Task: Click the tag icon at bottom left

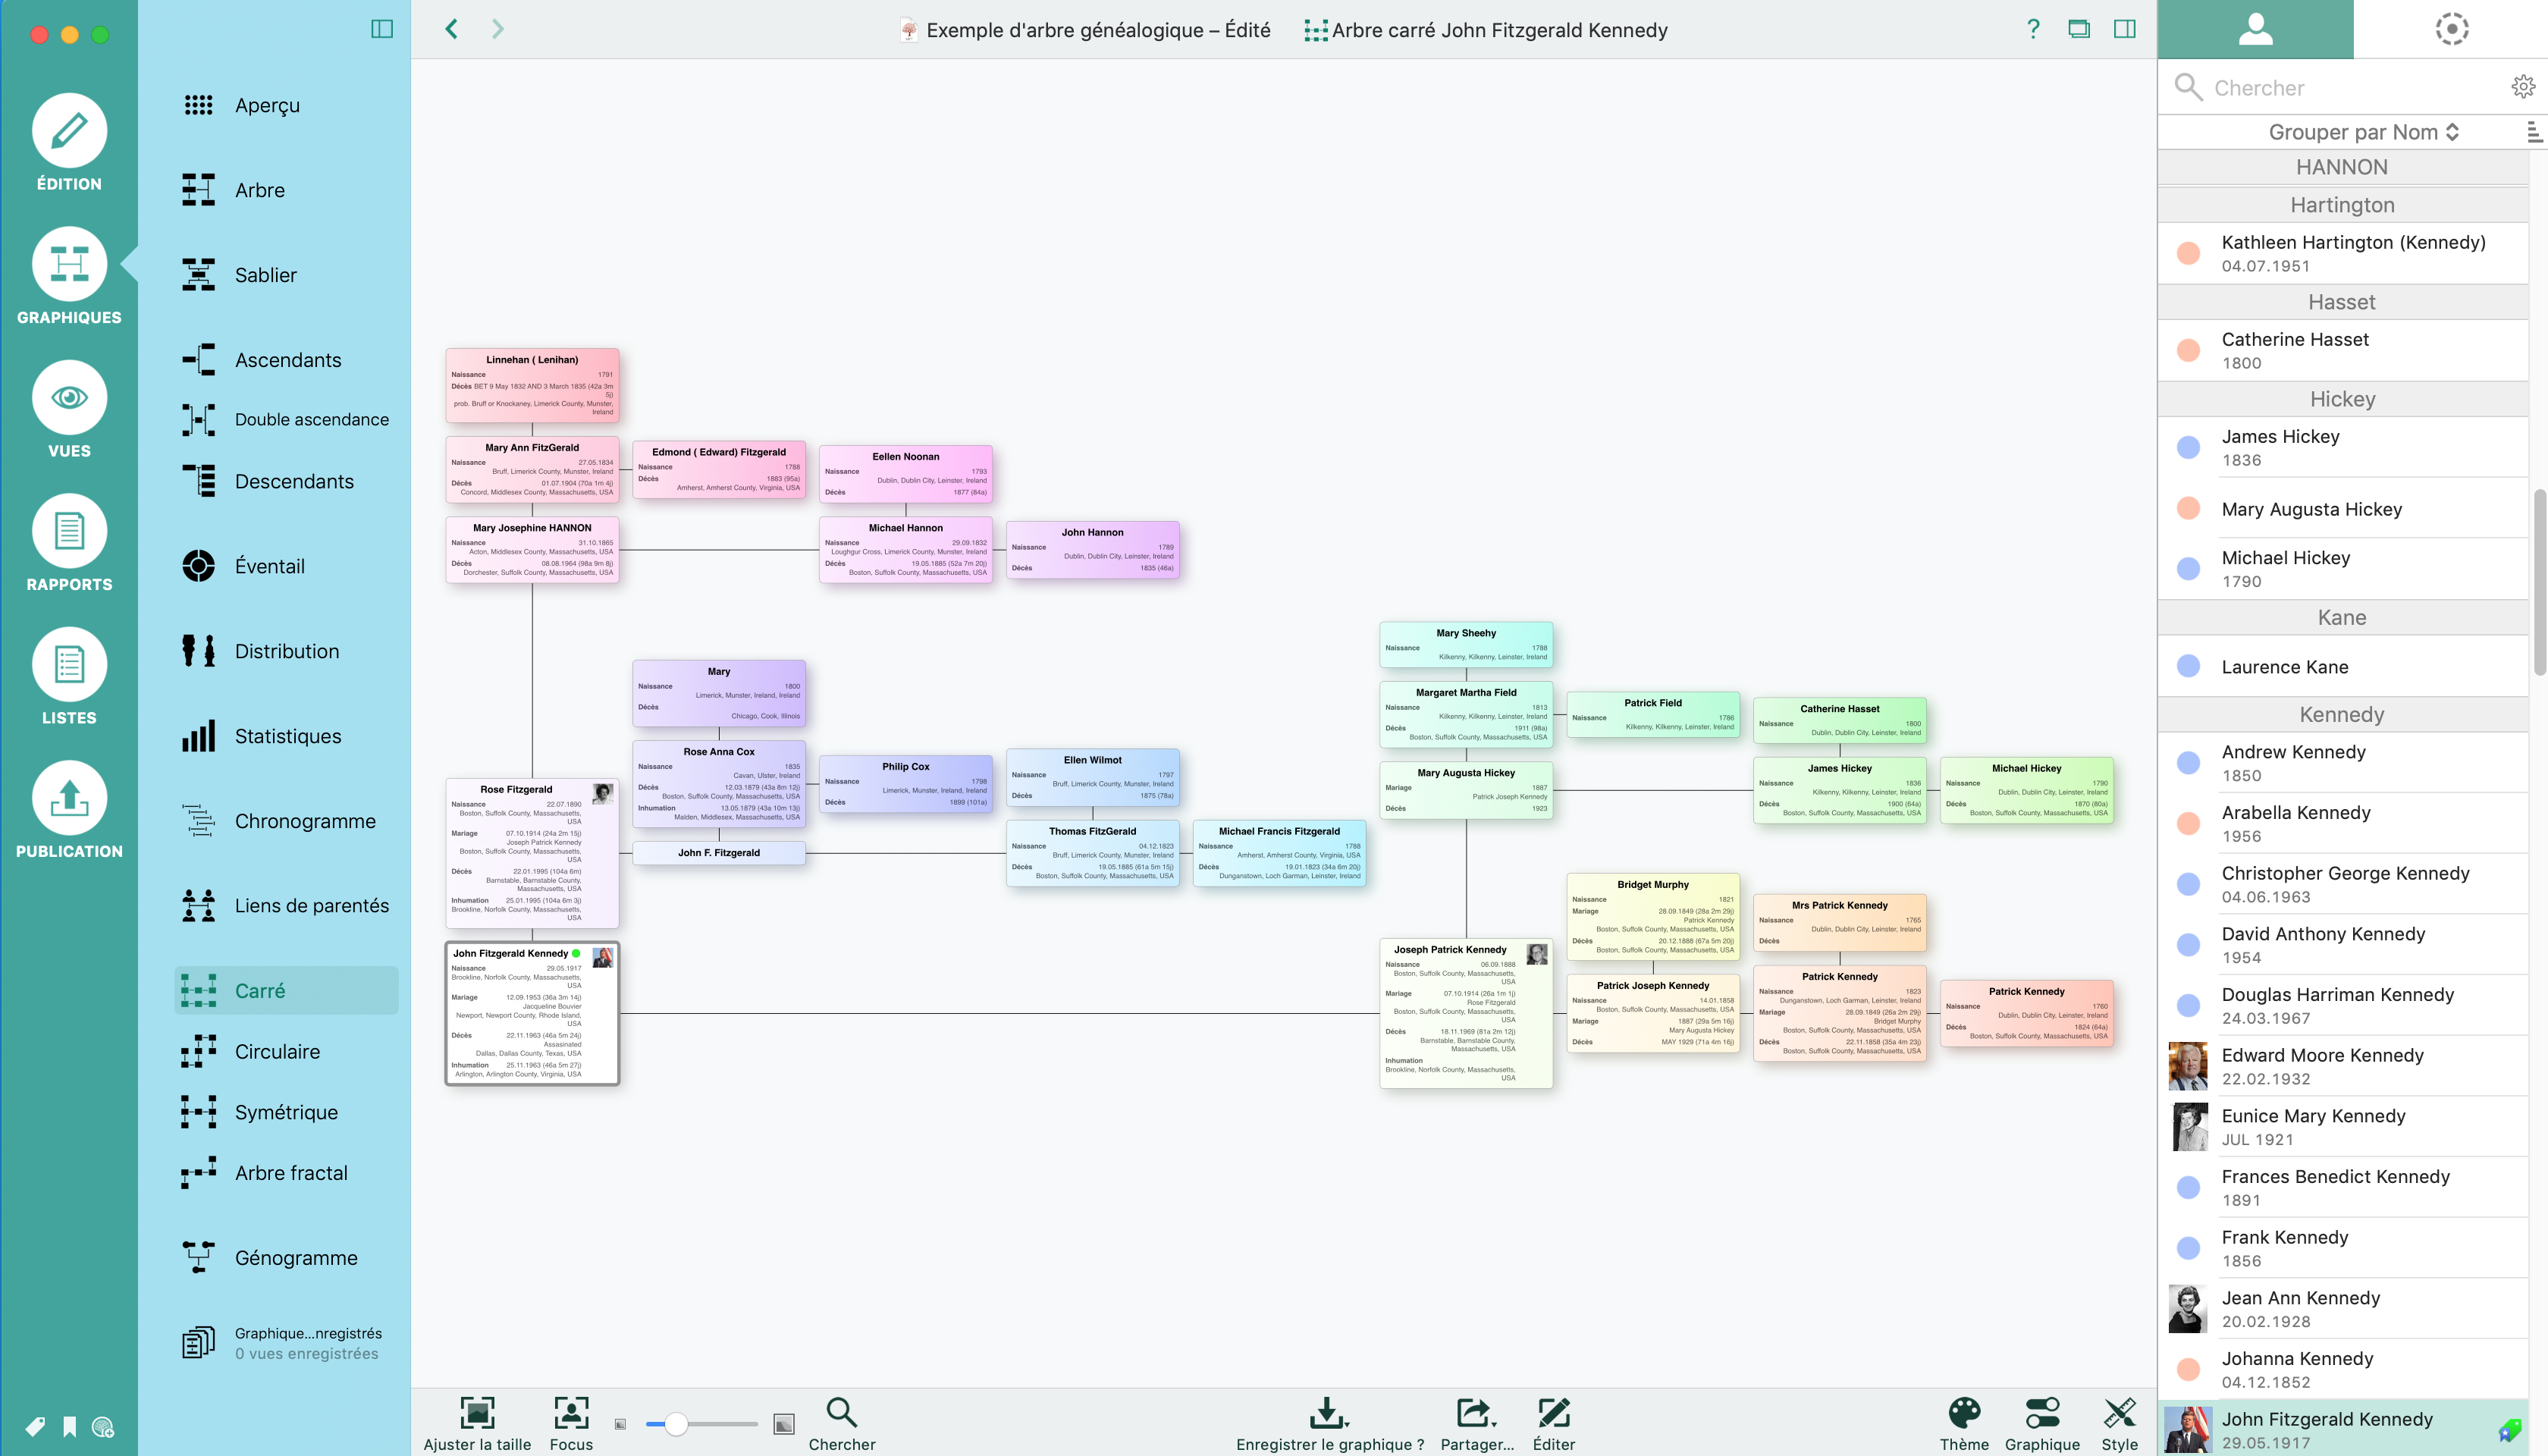Action: pyautogui.click(x=35, y=1427)
